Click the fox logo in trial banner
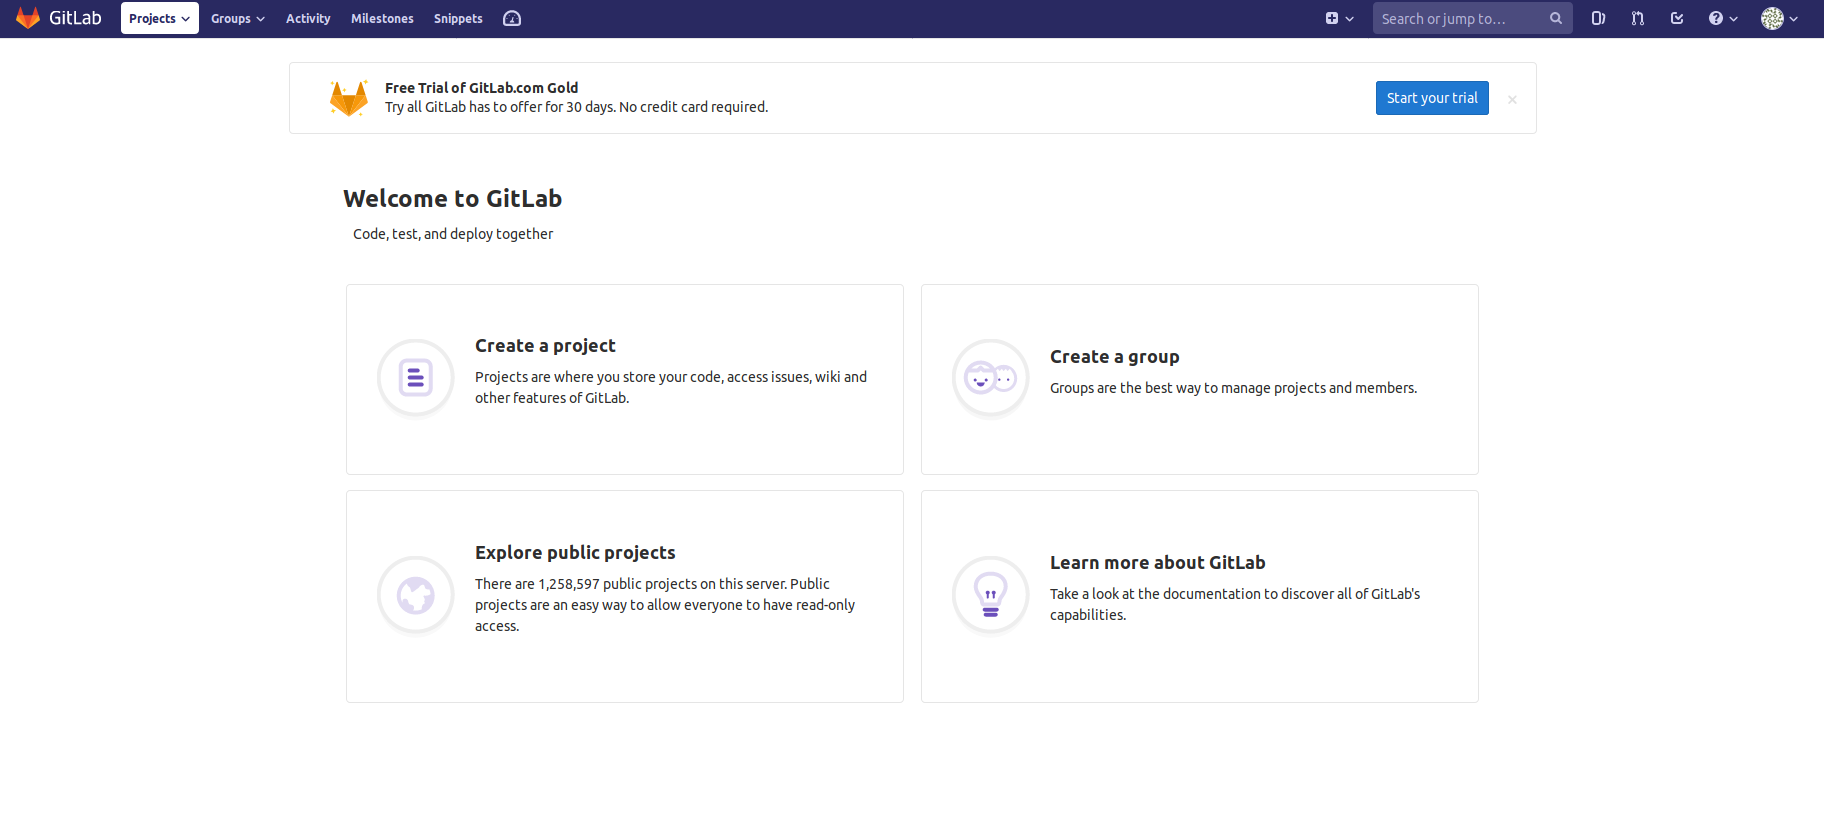 [x=349, y=98]
